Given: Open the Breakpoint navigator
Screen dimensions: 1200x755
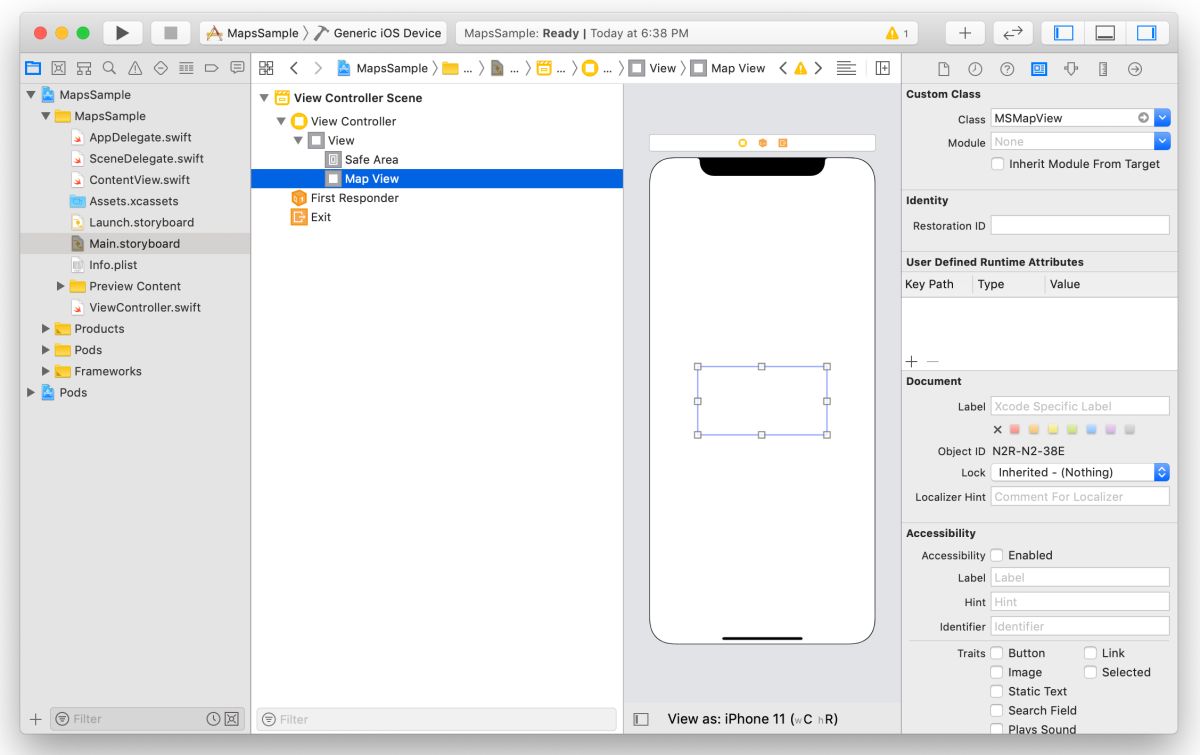Looking at the screenshot, I should click(x=211, y=68).
